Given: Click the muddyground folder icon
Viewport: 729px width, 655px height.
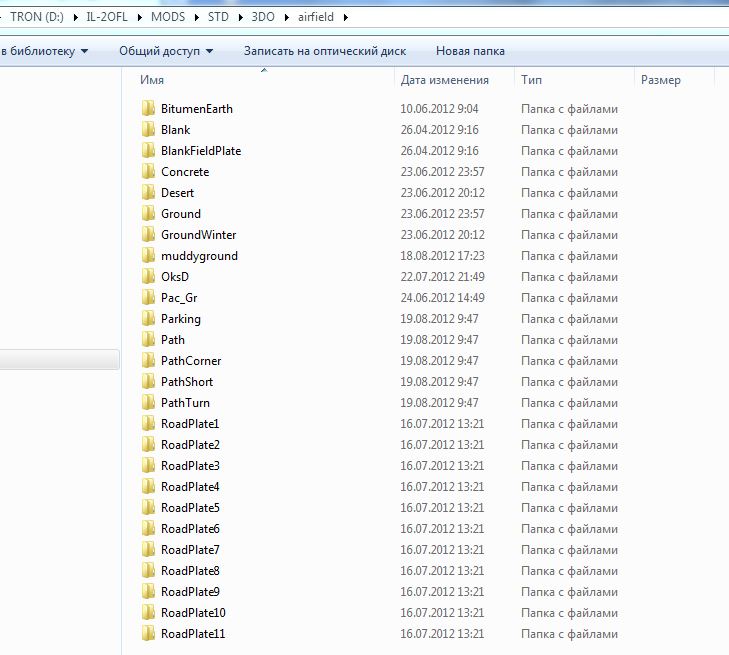Looking at the screenshot, I should (x=148, y=255).
